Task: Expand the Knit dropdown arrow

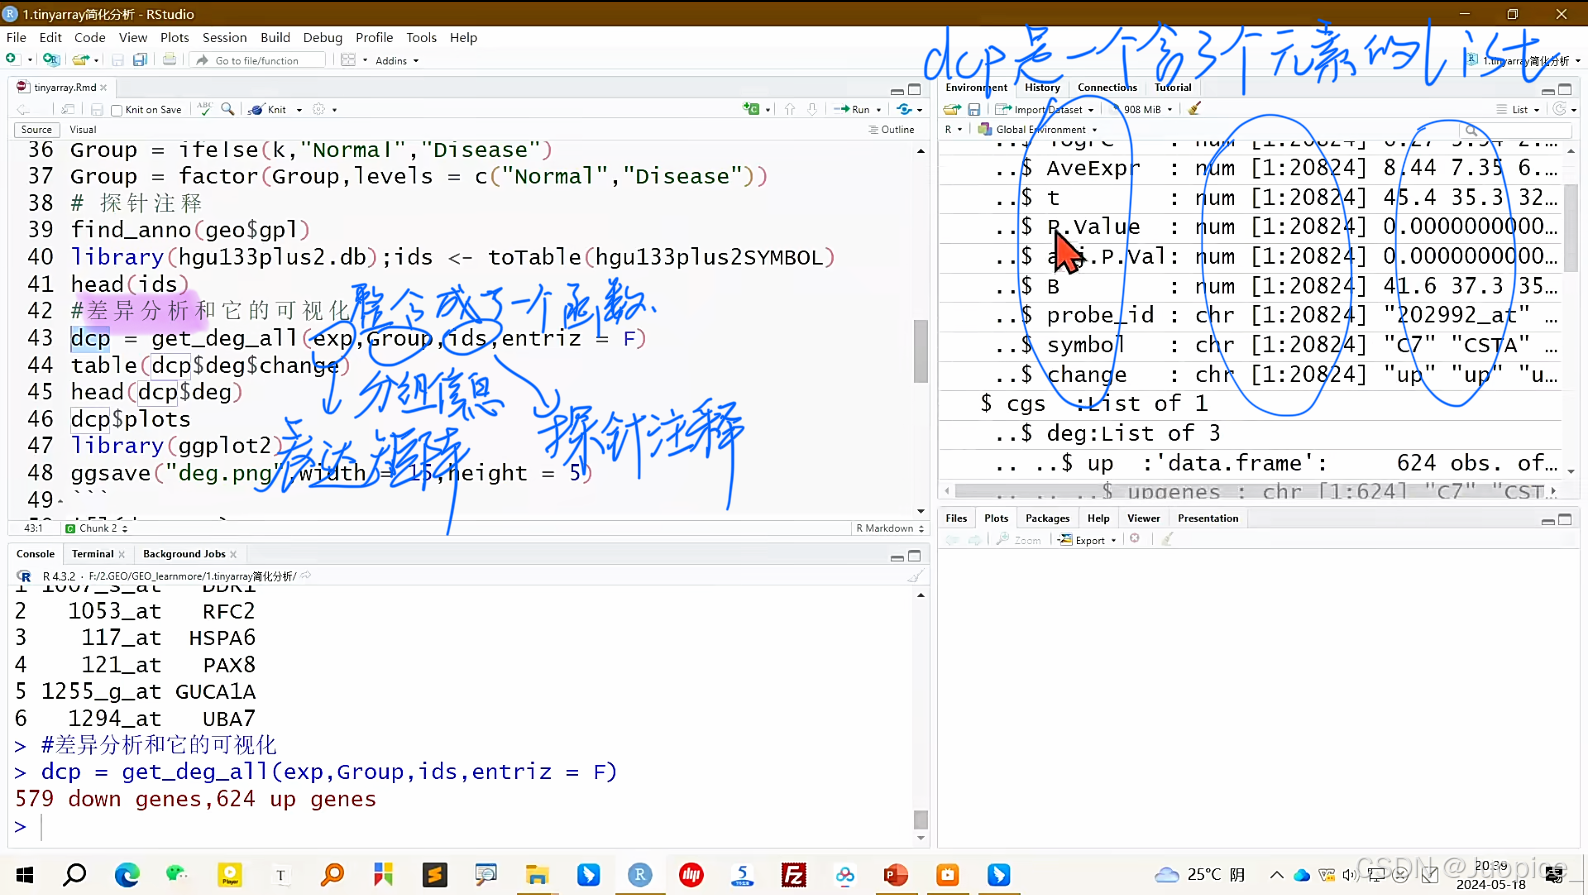Action: pos(299,110)
